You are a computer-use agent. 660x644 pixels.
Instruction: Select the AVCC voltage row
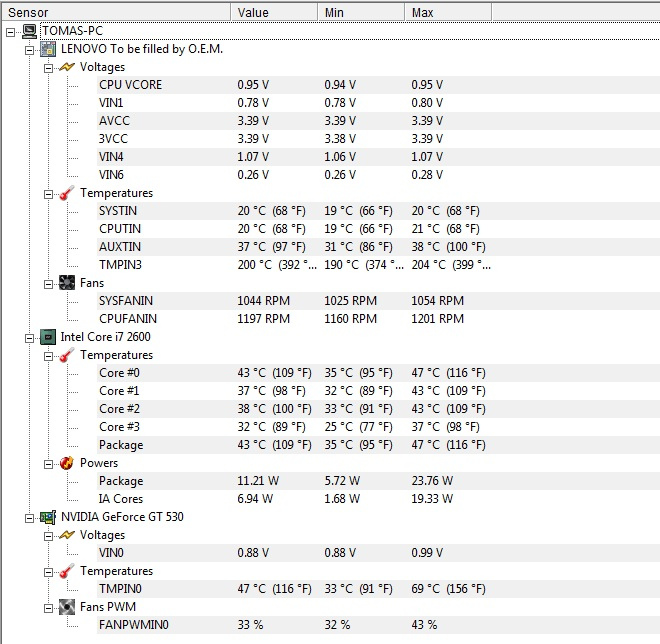378,121
